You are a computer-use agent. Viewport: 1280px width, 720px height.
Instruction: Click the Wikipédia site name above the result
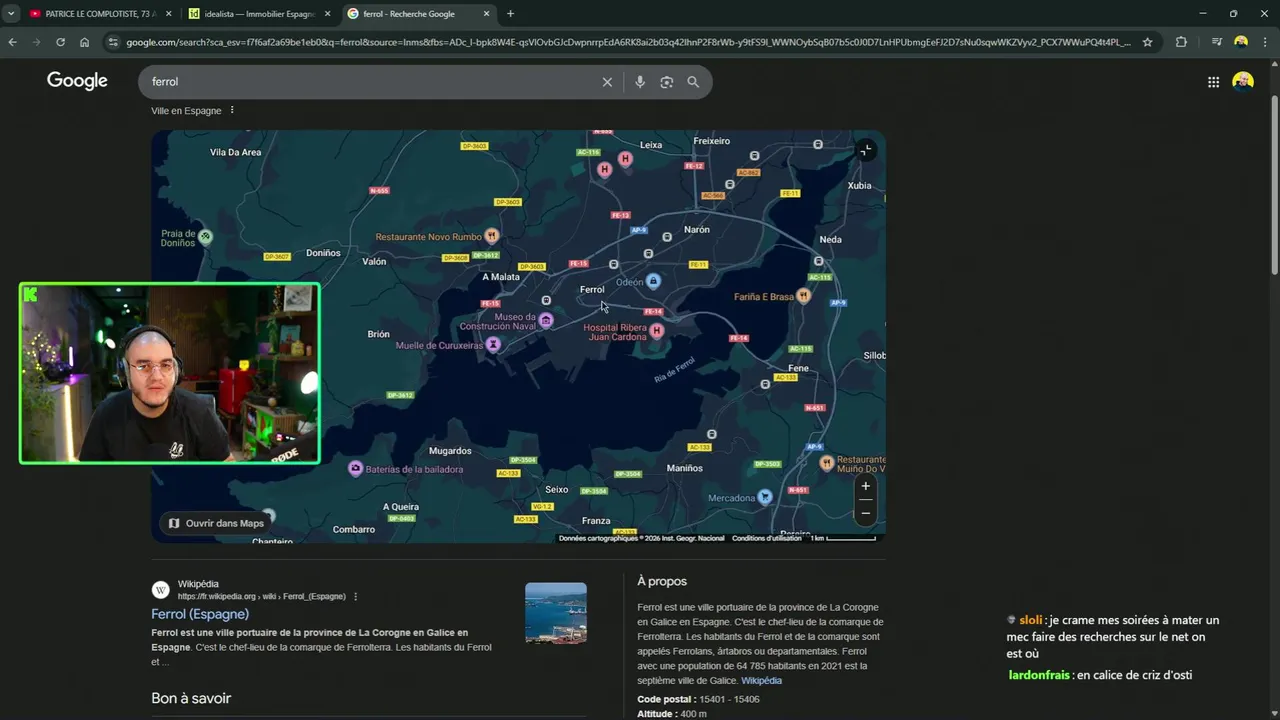coord(198,584)
